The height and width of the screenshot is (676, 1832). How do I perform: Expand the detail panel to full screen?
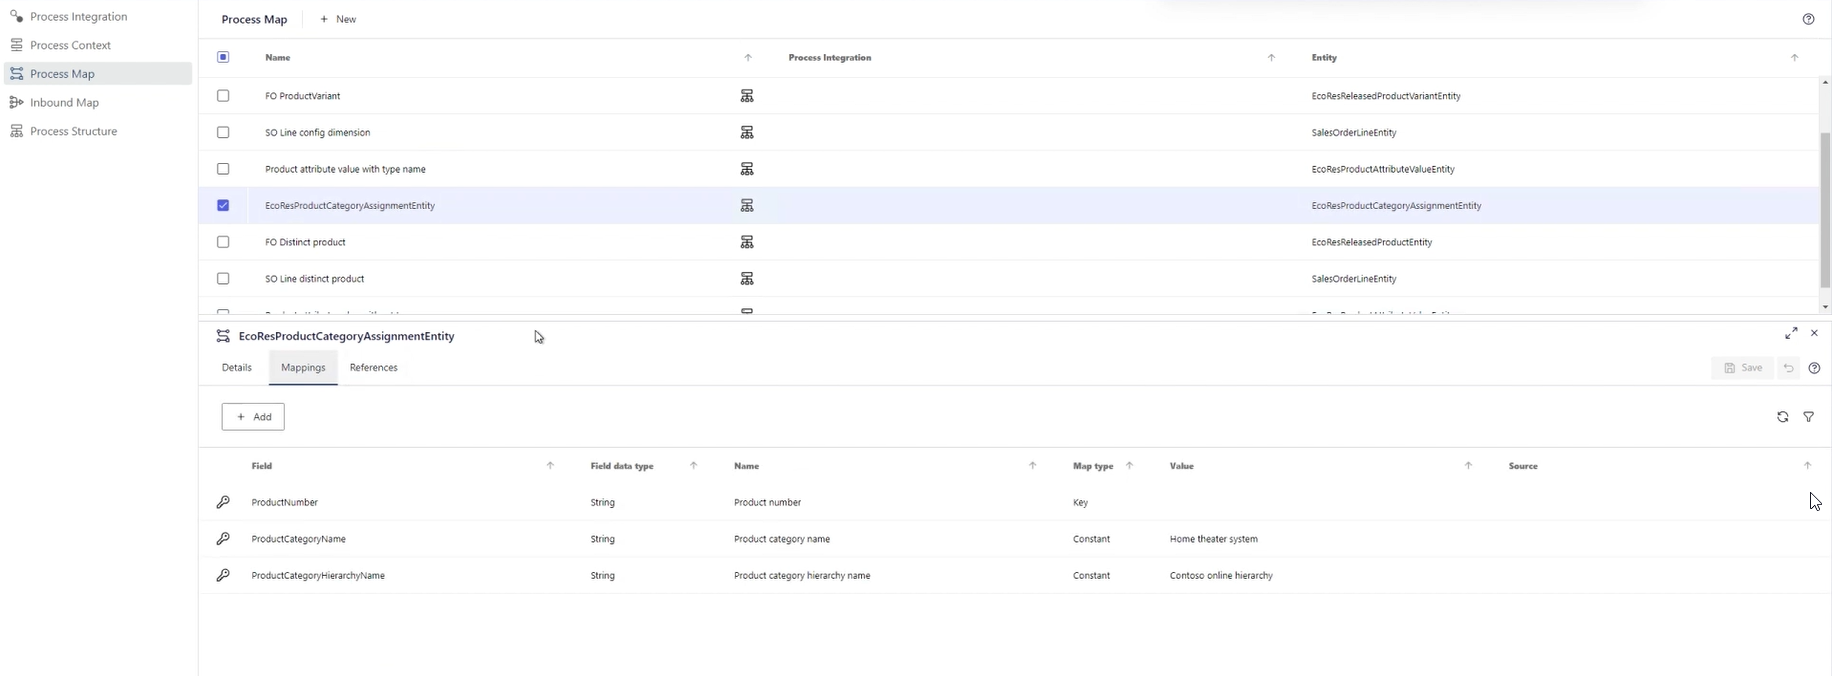(x=1791, y=333)
